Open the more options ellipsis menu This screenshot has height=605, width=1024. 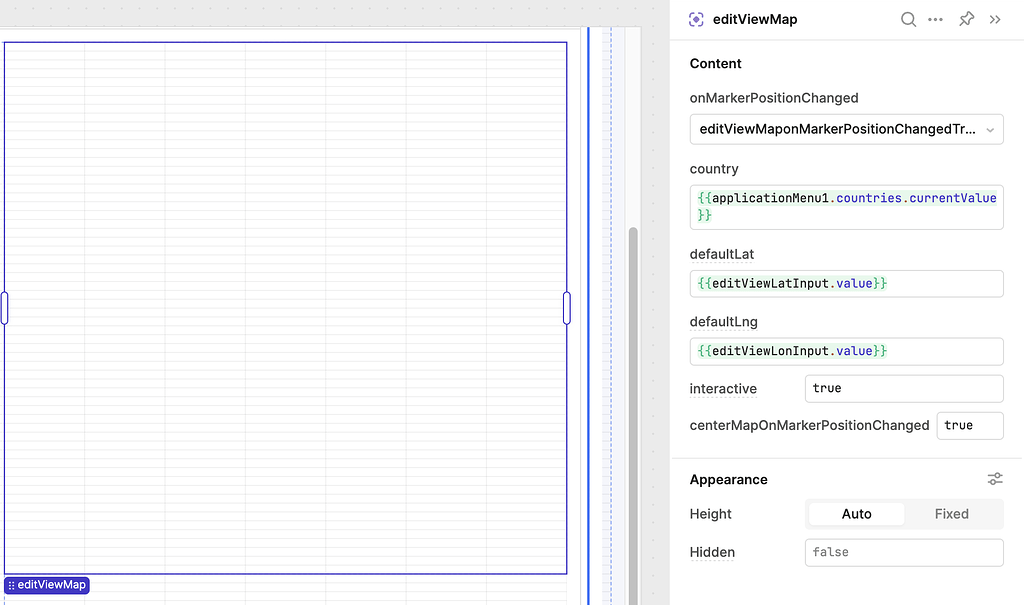pos(935,19)
